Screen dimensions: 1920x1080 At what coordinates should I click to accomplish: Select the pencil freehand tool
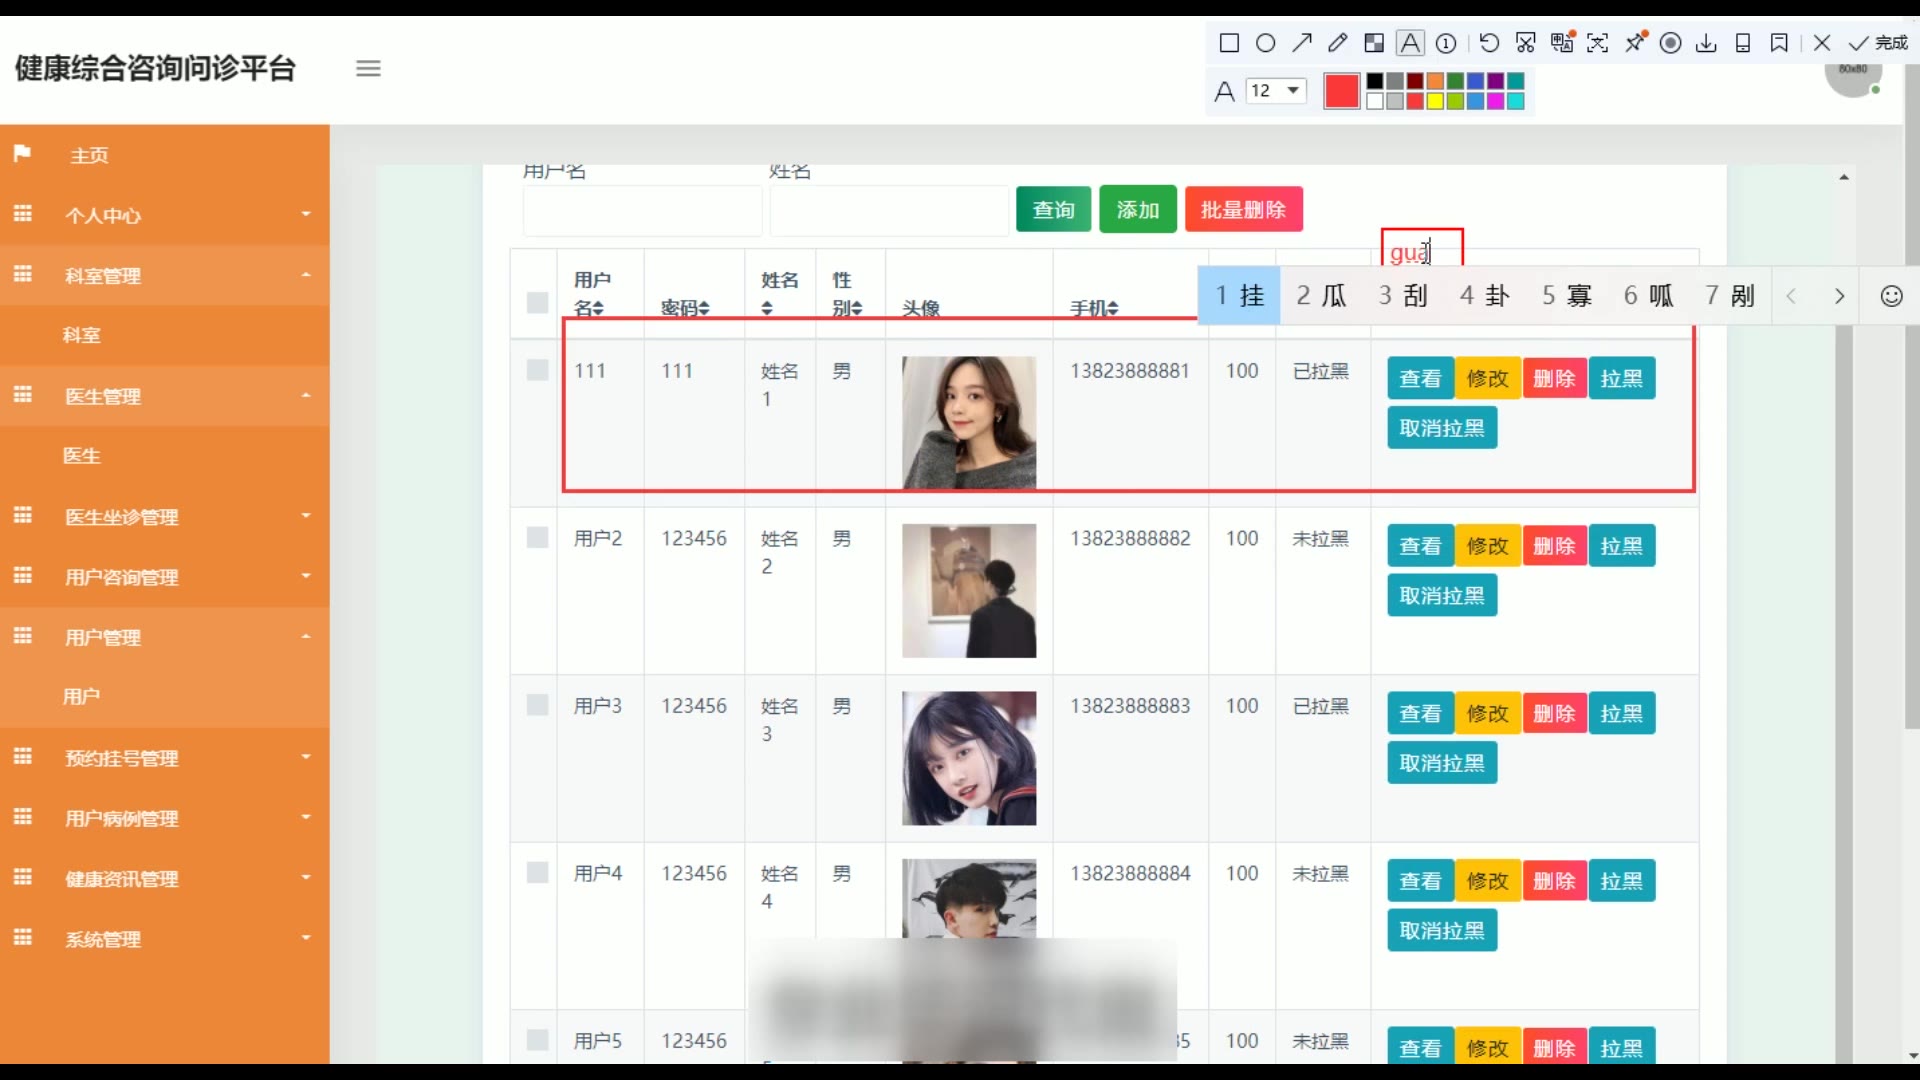[x=1337, y=43]
